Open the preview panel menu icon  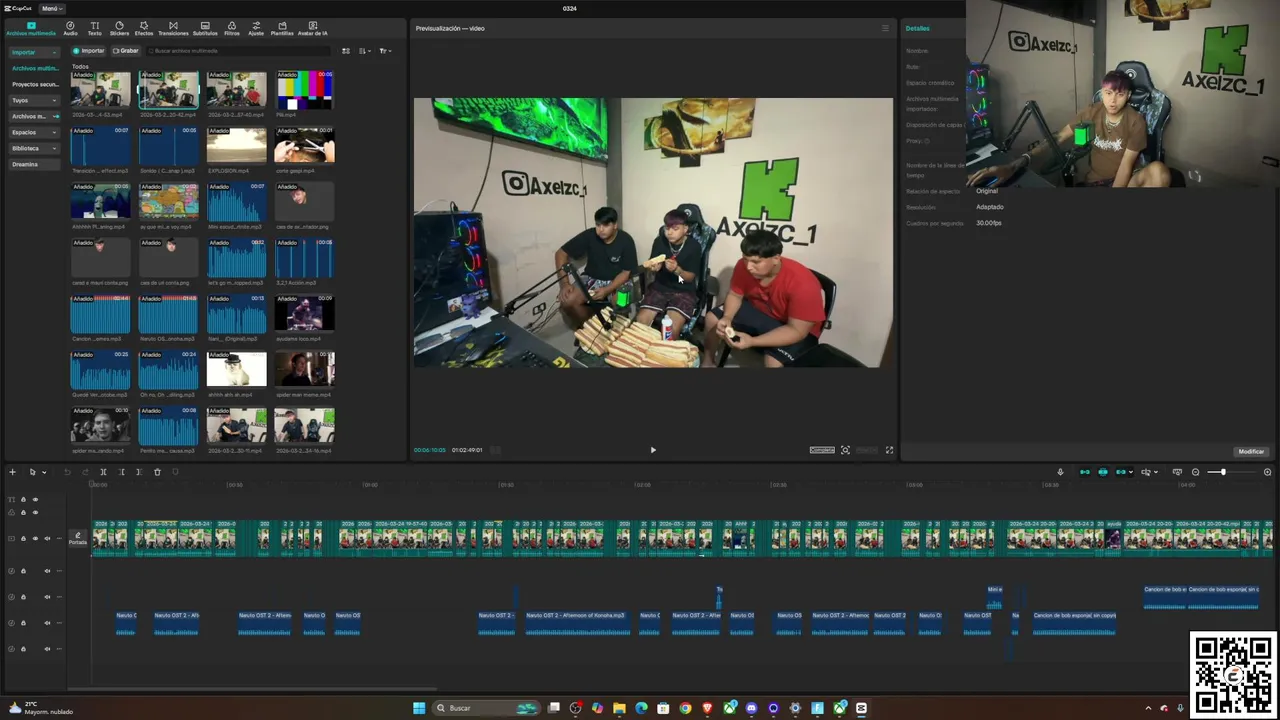point(885,28)
